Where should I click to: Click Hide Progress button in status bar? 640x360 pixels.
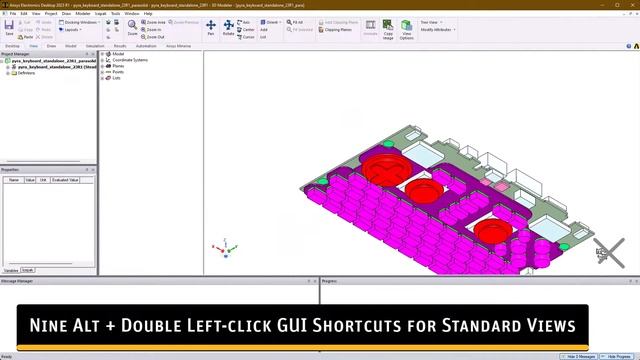[617, 357]
